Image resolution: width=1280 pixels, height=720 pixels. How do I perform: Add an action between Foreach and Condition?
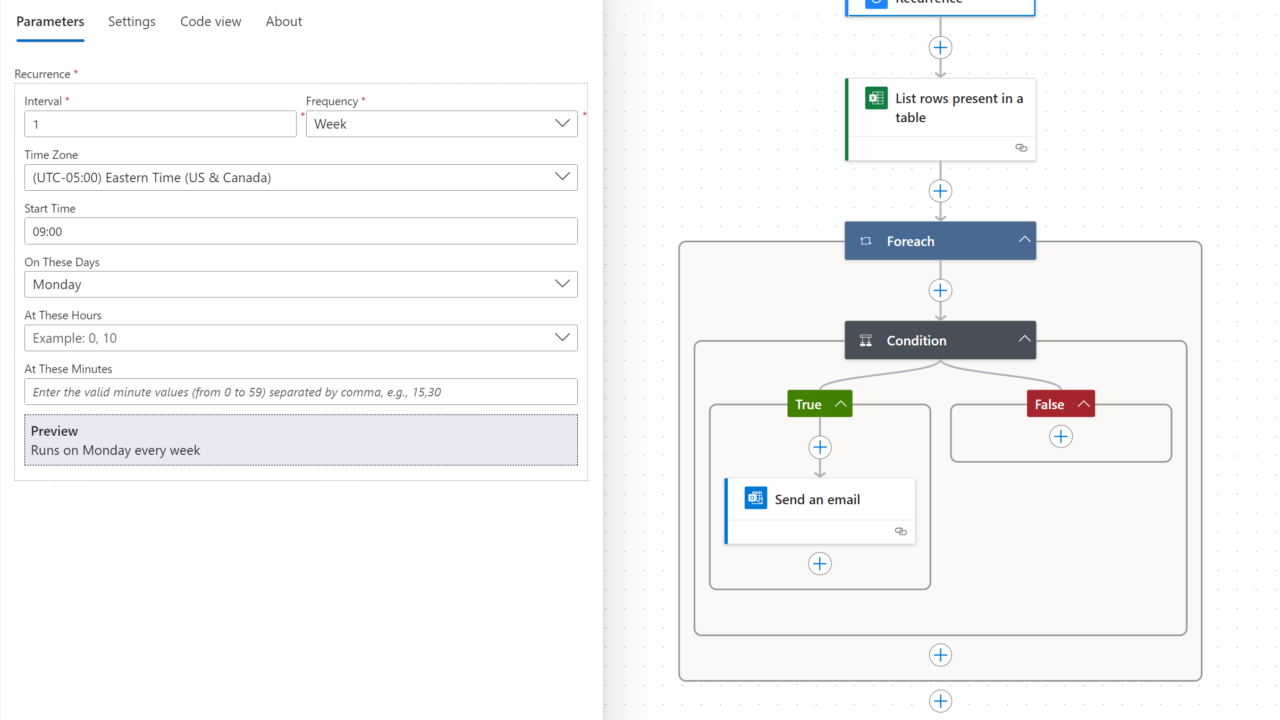(x=940, y=290)
